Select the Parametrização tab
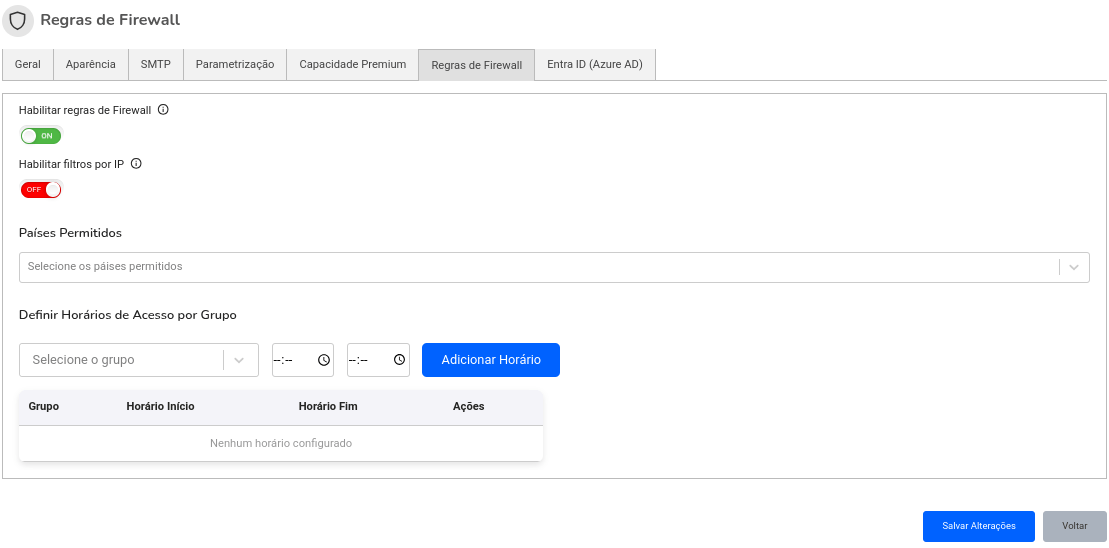Viewport: 1109px width, 548px height. pos(235,65)
